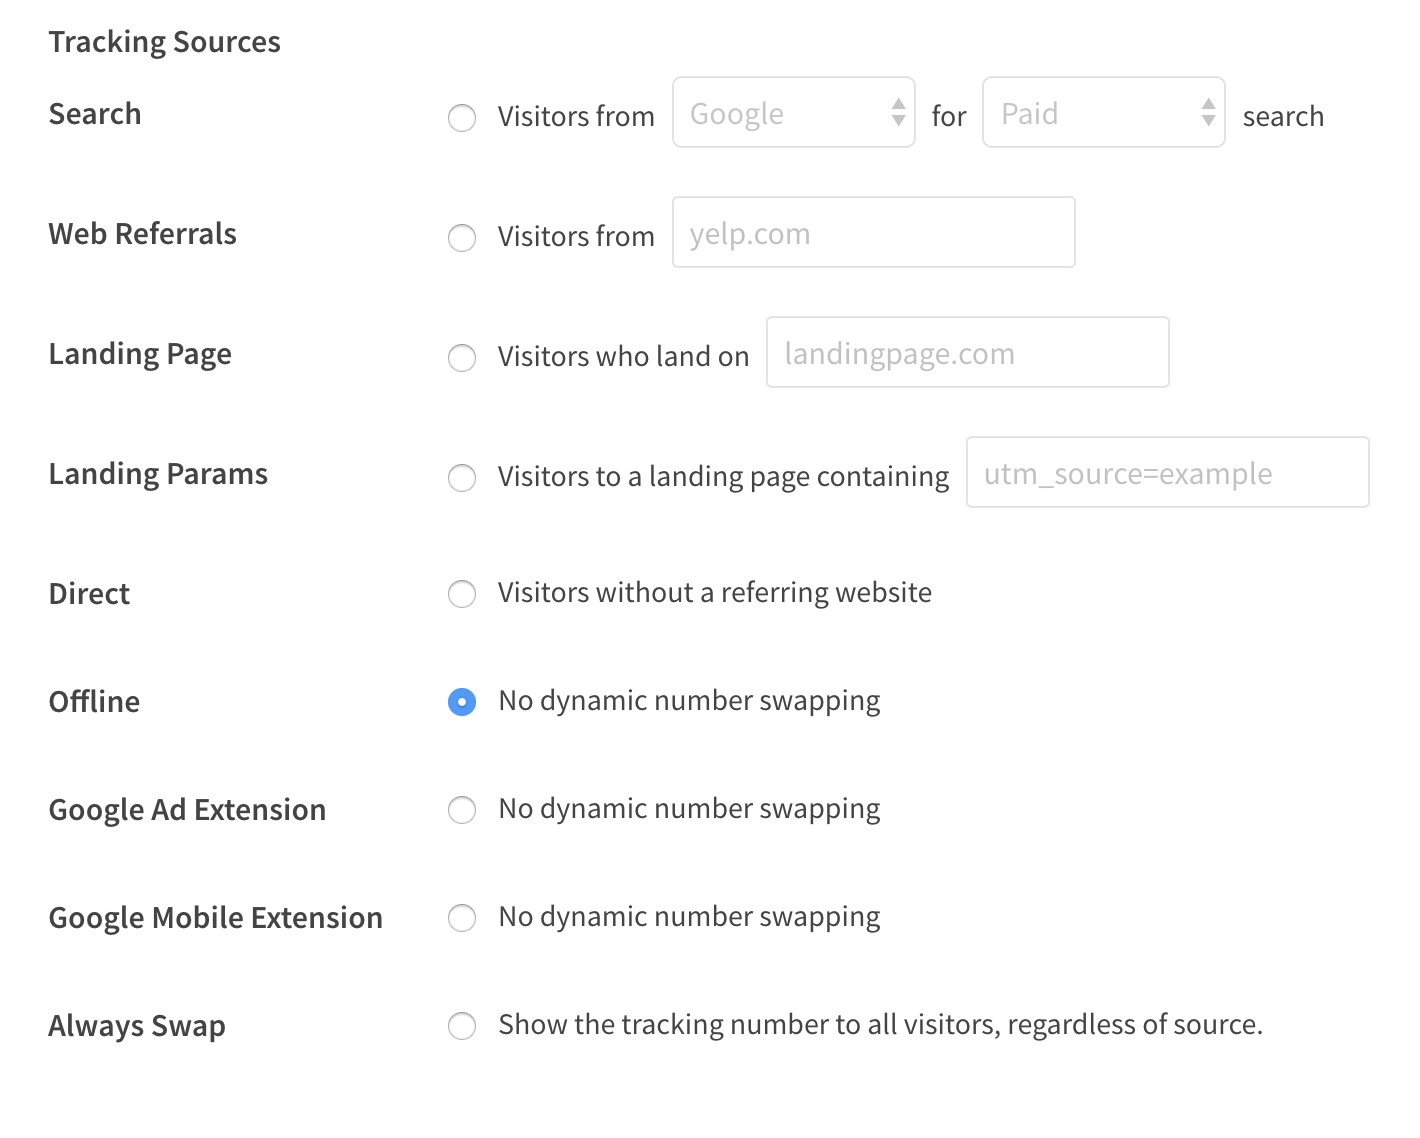Click the Google dropdown stepper arrows
This screenshot has width=1420, height=1138.
tap(898, 113)
